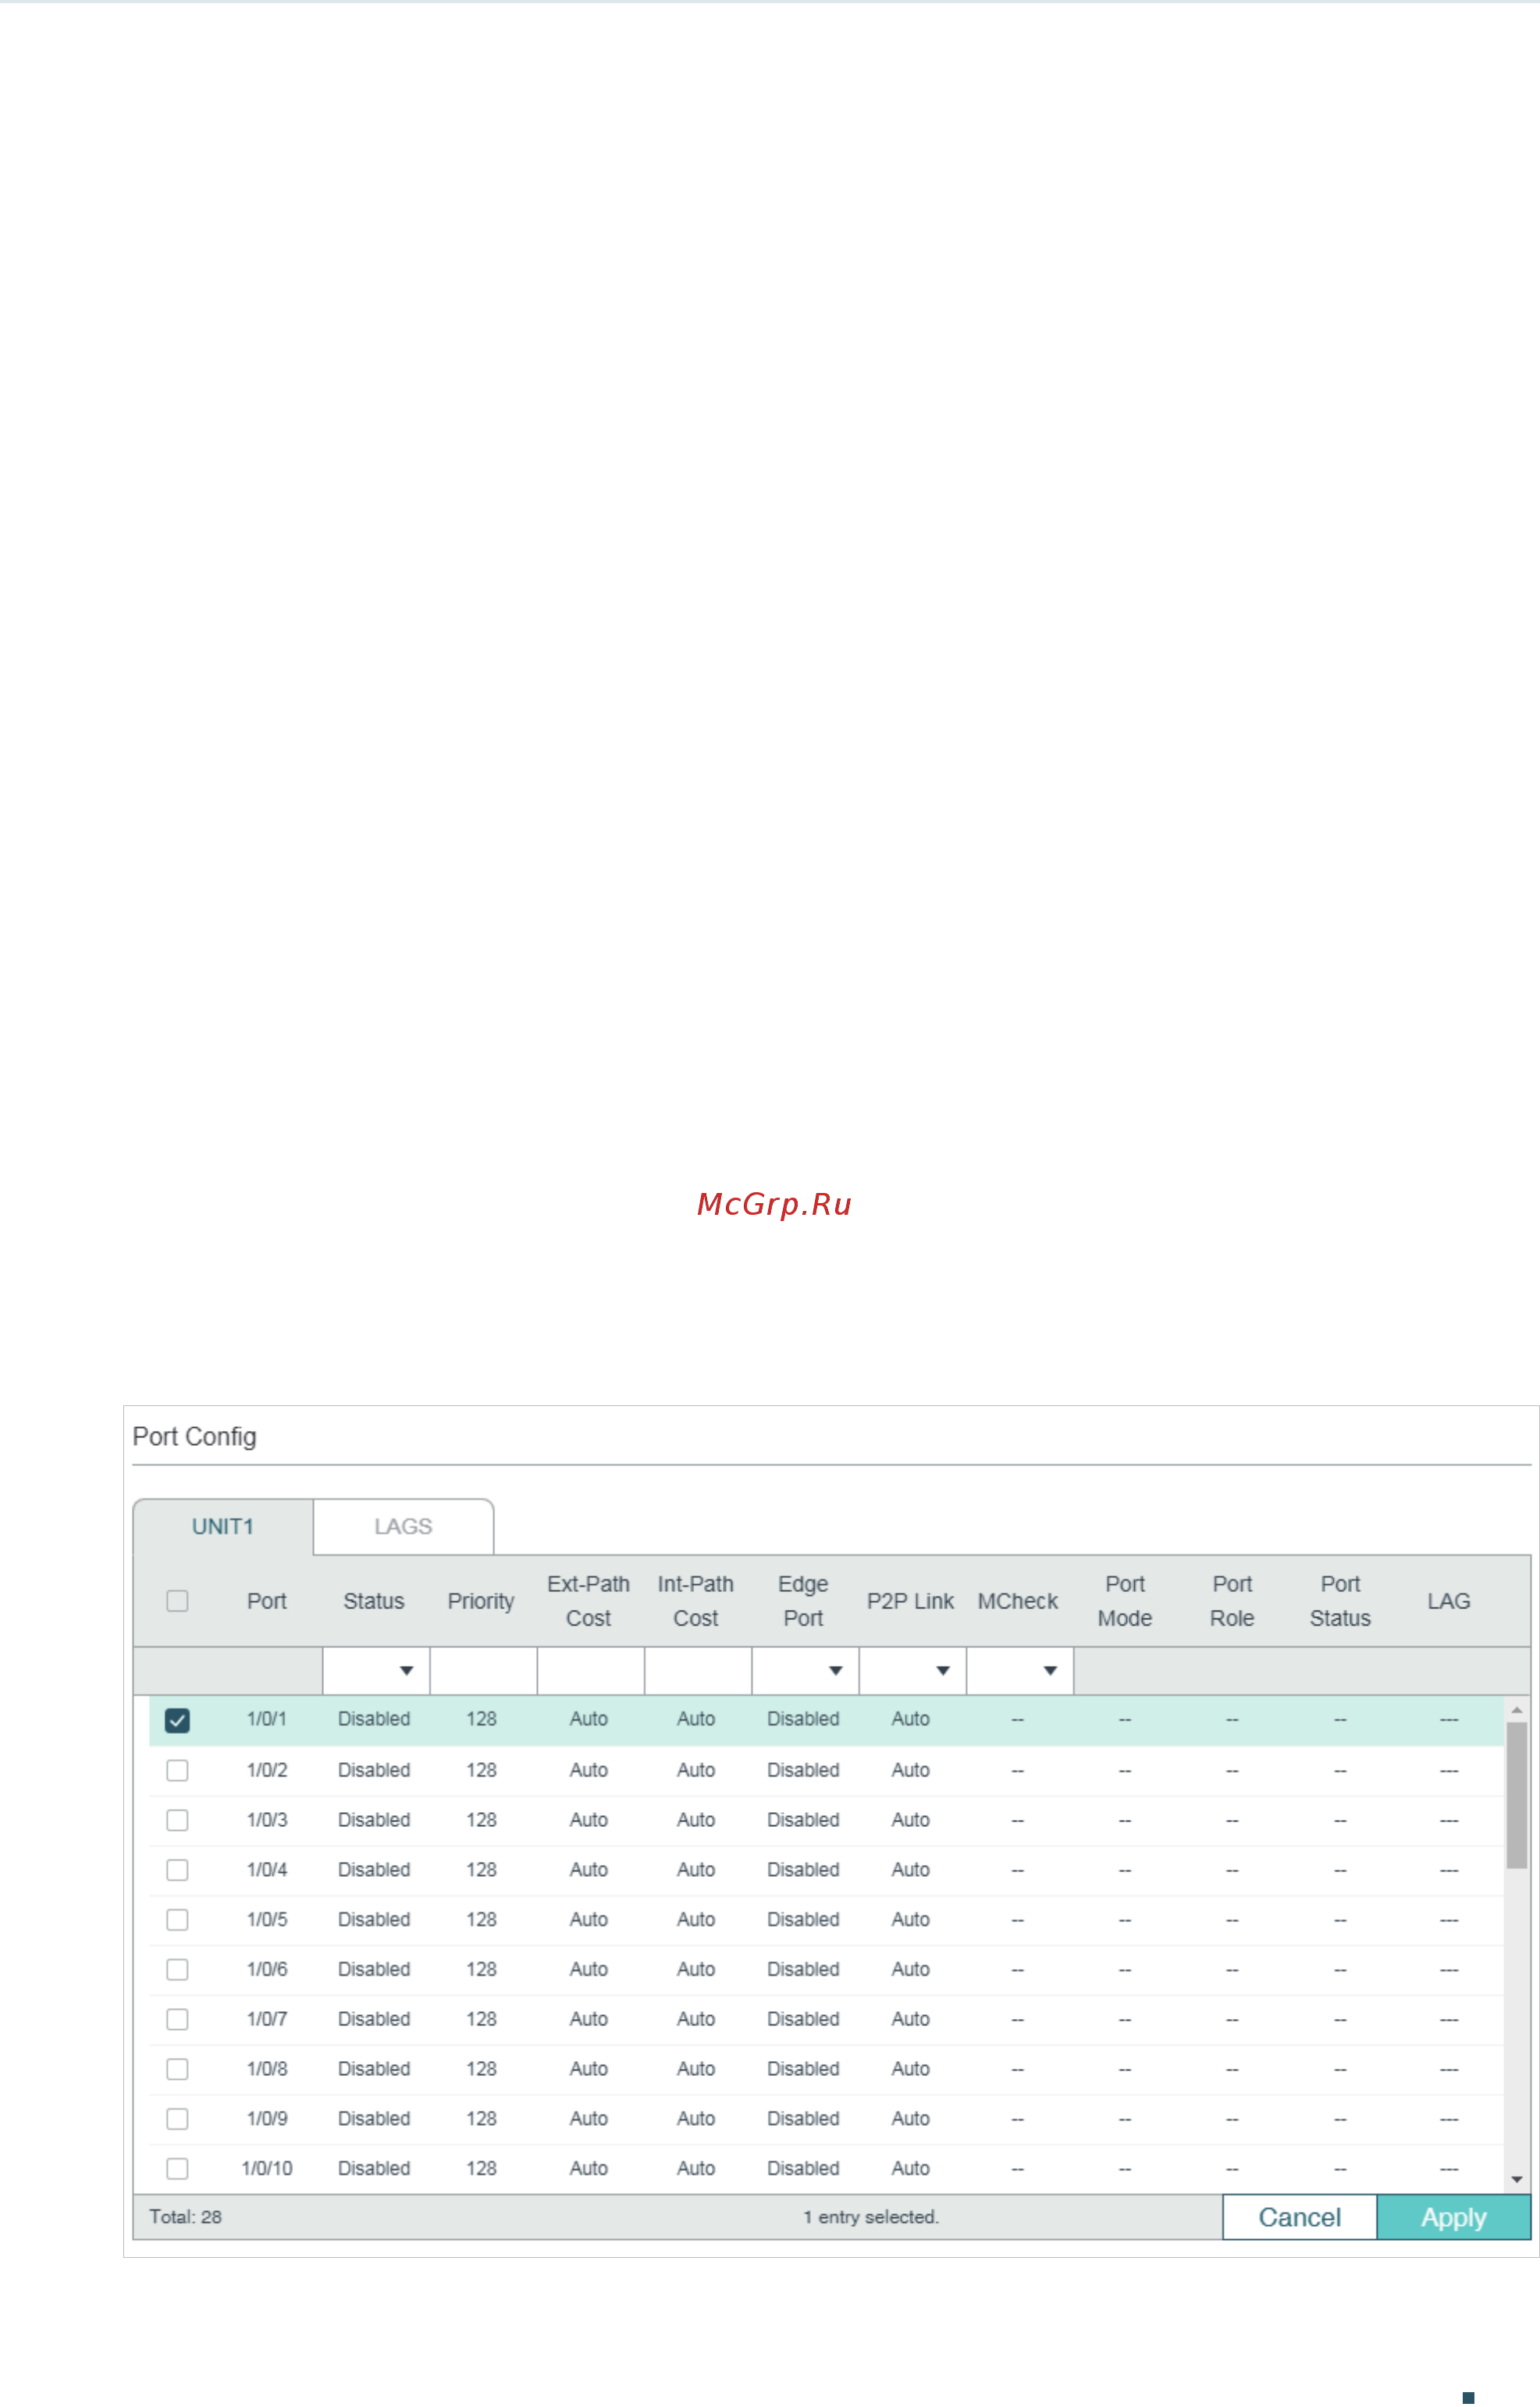Switch to the LAGS tab

(x=403, y=1528)
